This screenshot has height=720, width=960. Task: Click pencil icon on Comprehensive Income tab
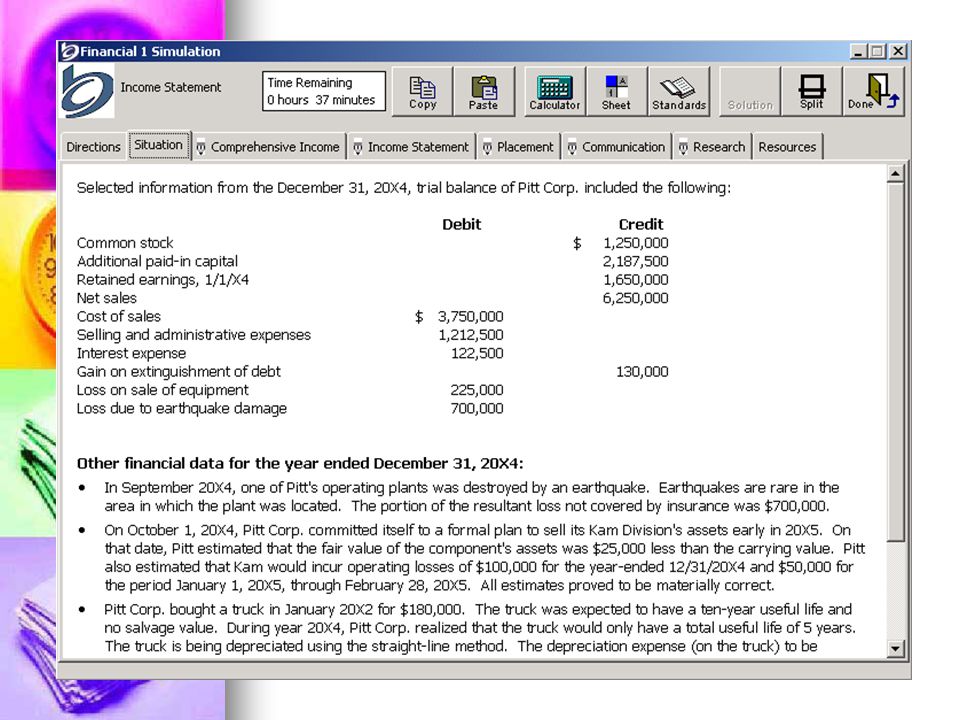(201, 148)
